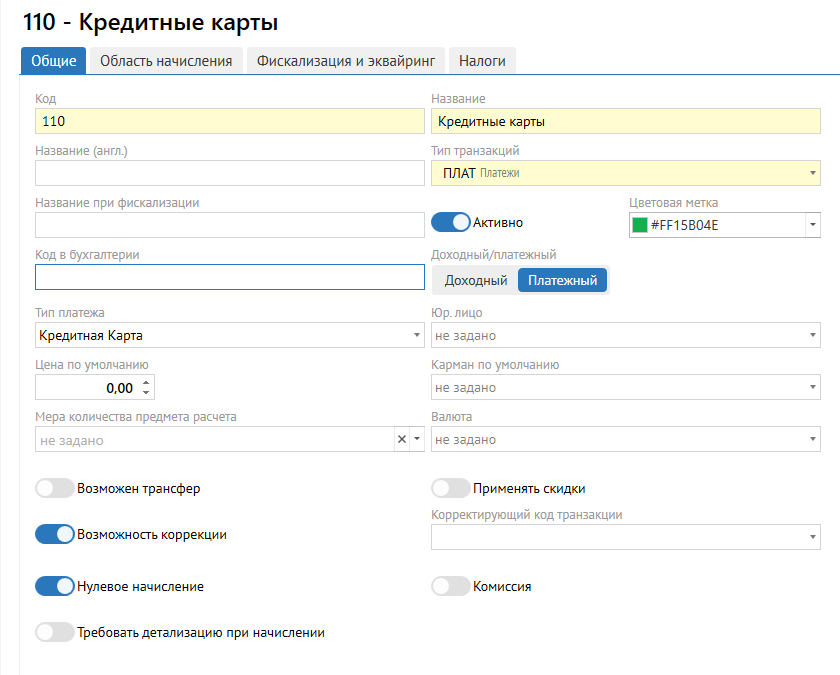Open the Фискализация и эквайринг tab
Viewport: 840px width, 675px height.
pyautogui.click(x=345, y=61)
